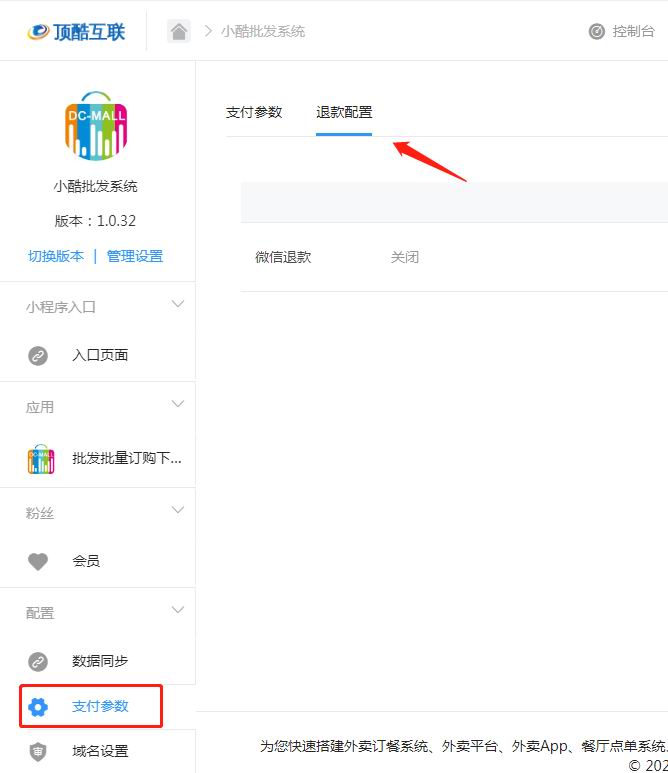Open 域名设置 menu item

98,751
